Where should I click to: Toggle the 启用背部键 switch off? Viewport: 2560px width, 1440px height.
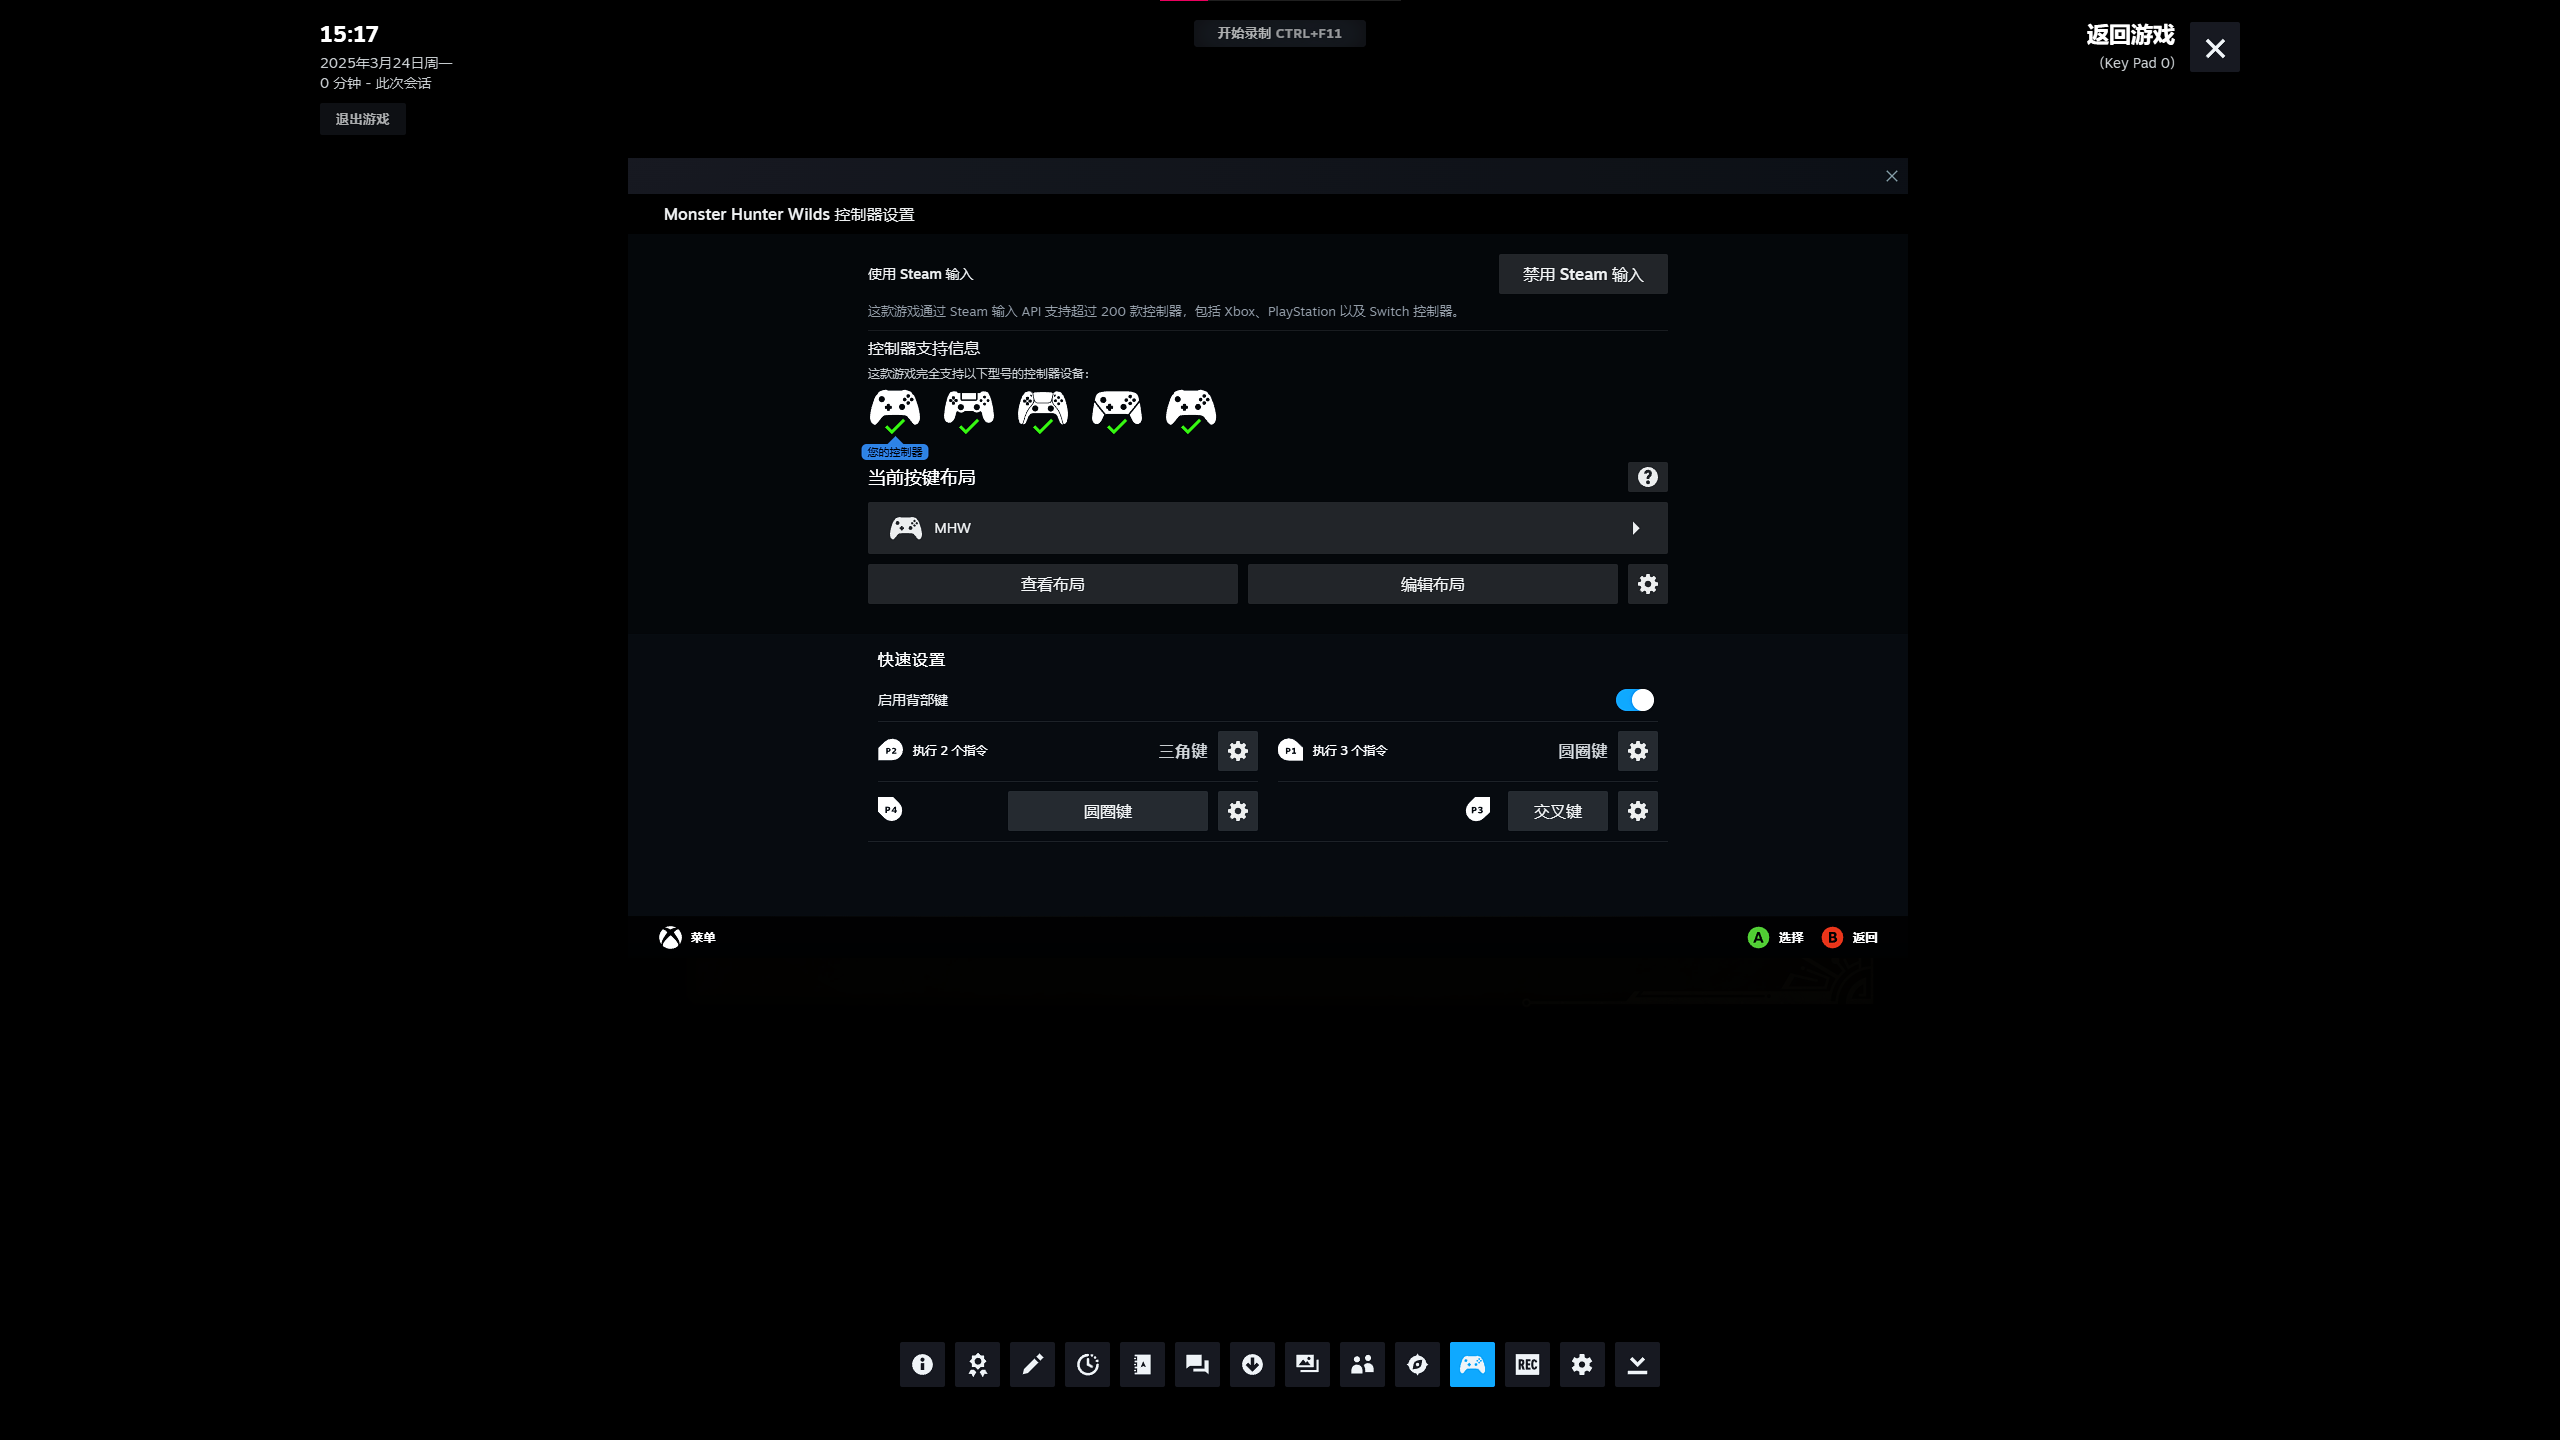point(1634,700)
